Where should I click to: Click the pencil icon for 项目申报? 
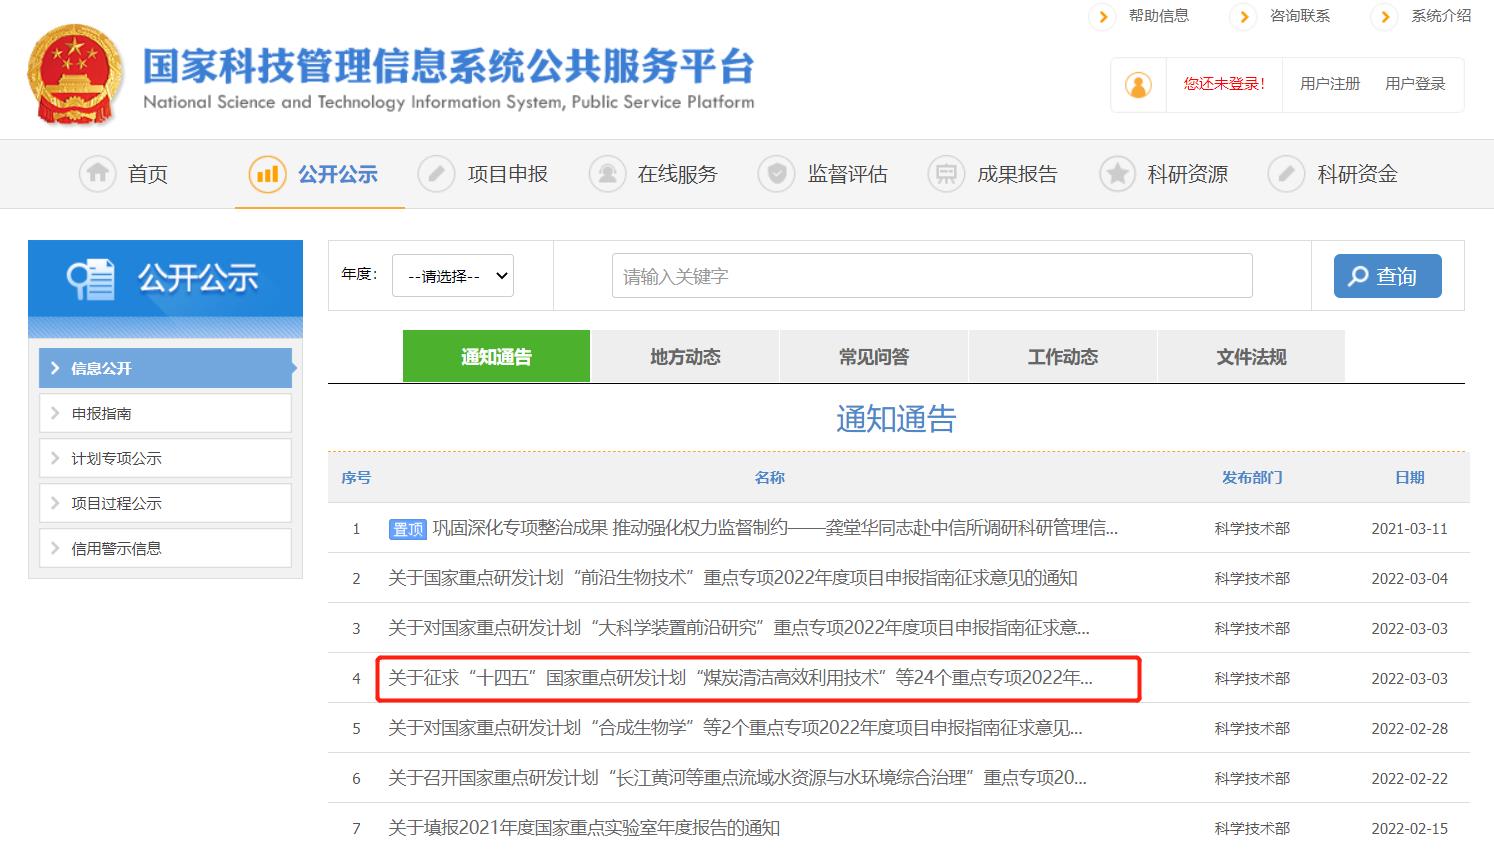coord(436,173)
